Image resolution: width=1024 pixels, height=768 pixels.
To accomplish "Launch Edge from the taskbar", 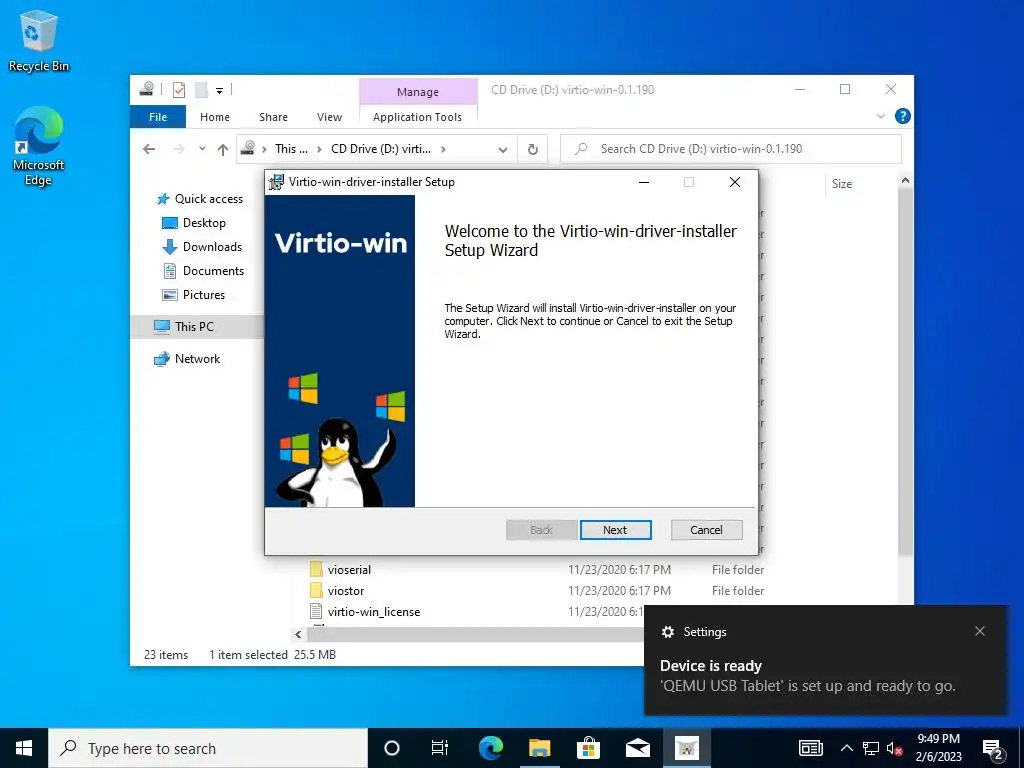I will [491, 748].
